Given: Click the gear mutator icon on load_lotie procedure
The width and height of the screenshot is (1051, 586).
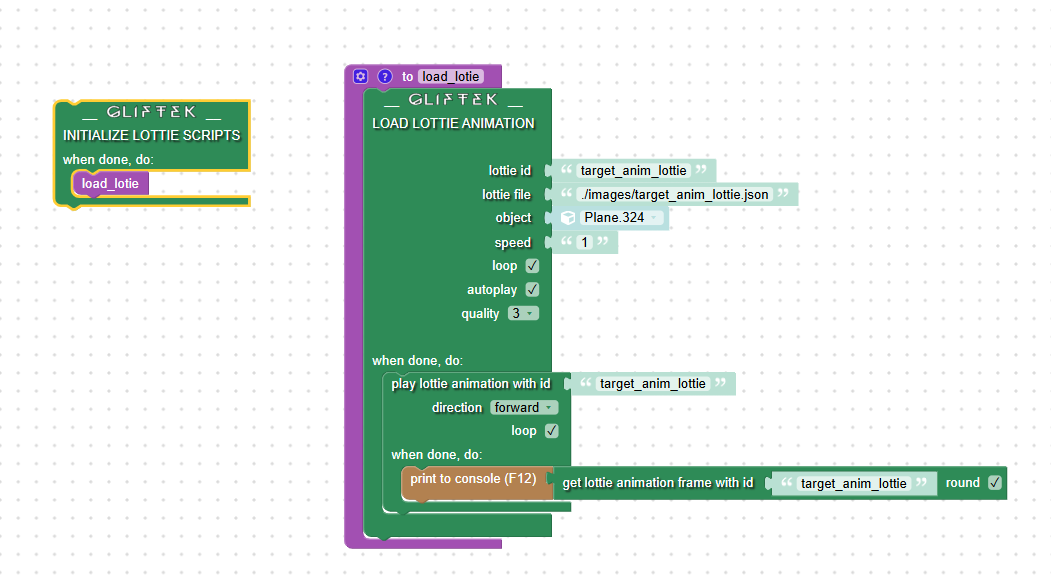Looking at the screenshot, I should [x=361, y=76].
